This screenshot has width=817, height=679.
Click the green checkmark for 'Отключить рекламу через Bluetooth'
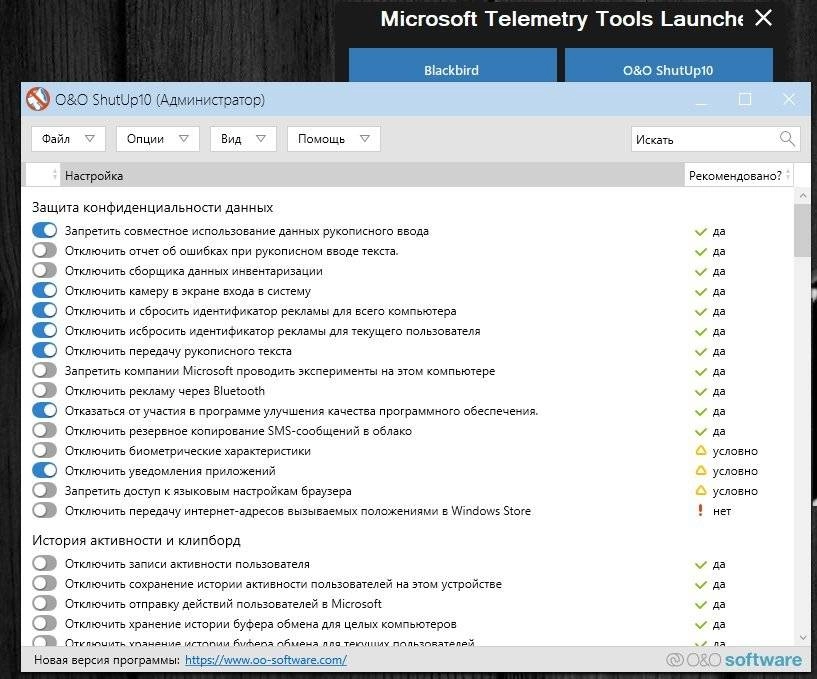(701, 392)
